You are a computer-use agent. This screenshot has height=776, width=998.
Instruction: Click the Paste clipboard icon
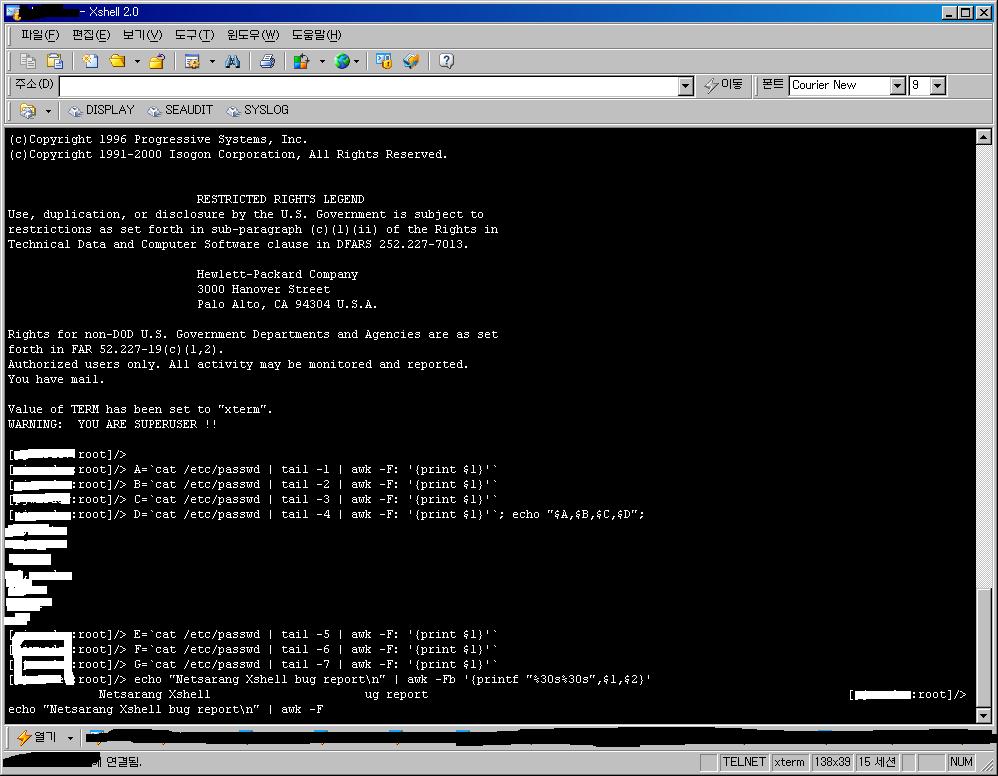click(x=55, y=61)
